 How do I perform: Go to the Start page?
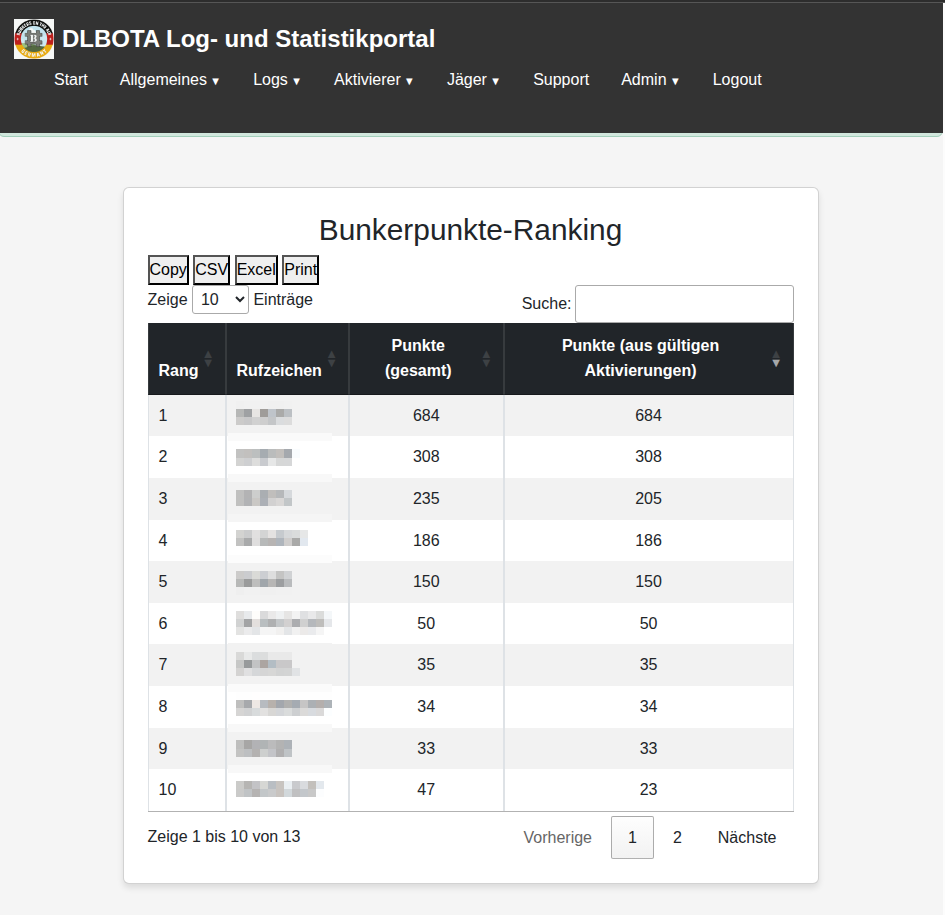(71, 80)
